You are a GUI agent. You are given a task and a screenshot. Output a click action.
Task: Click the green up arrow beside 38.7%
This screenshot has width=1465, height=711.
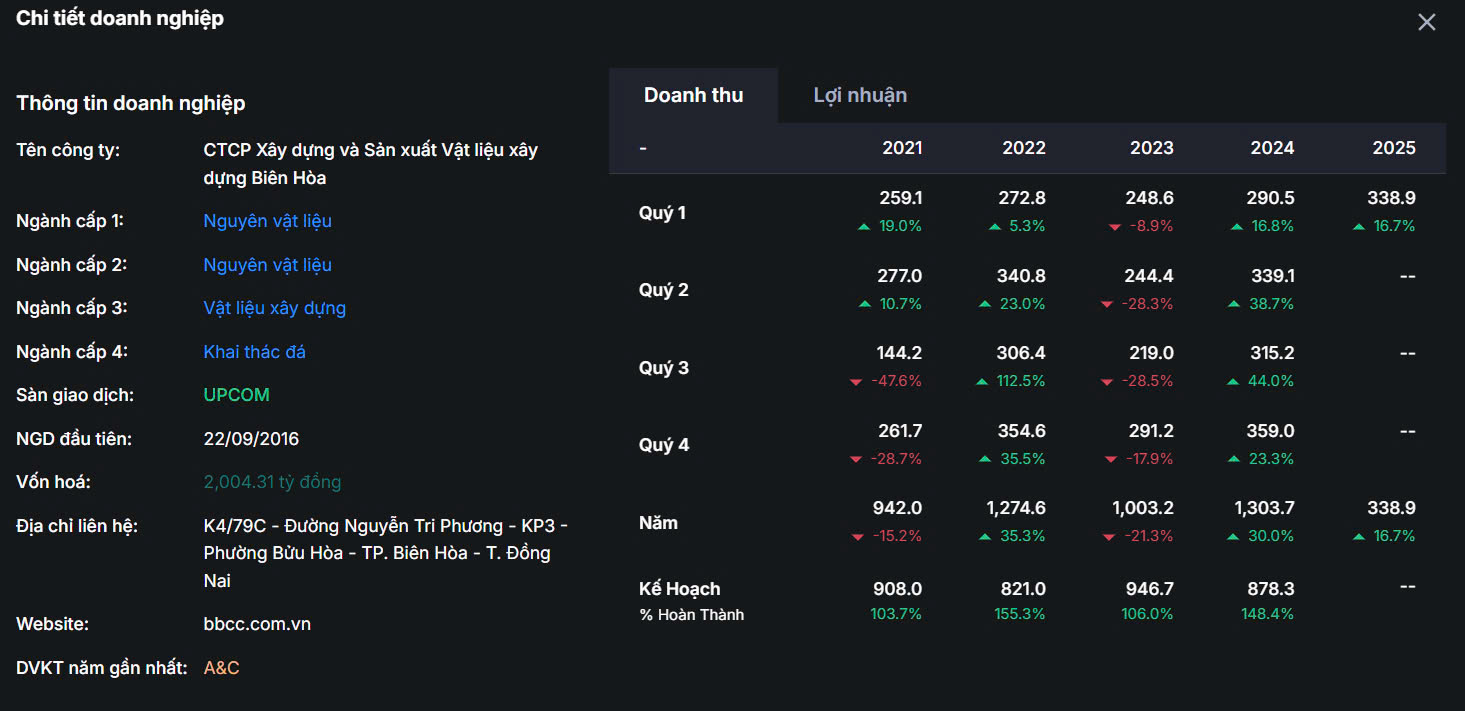pyautogui.click(x=1234, y=304)
